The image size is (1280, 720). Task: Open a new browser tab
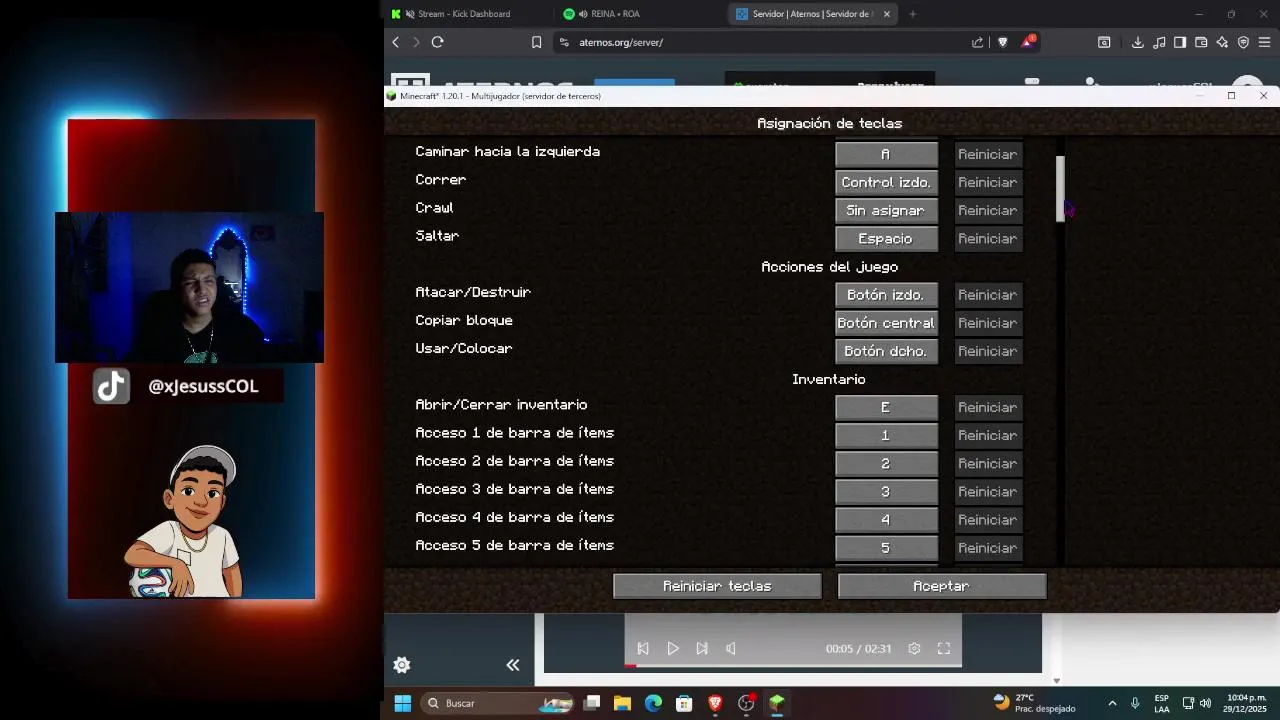pos(912,14)
